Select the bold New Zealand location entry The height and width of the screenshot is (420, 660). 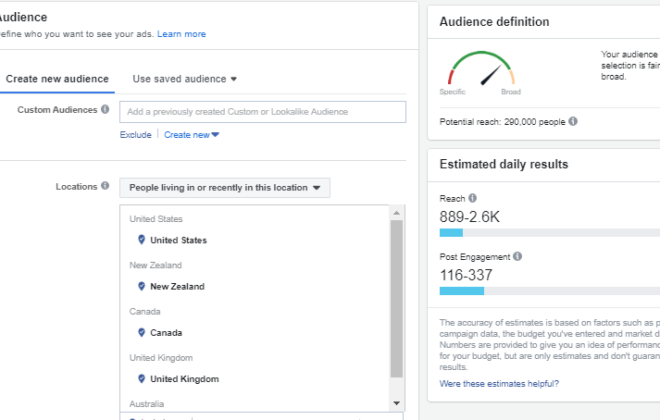tap(177, 287)
